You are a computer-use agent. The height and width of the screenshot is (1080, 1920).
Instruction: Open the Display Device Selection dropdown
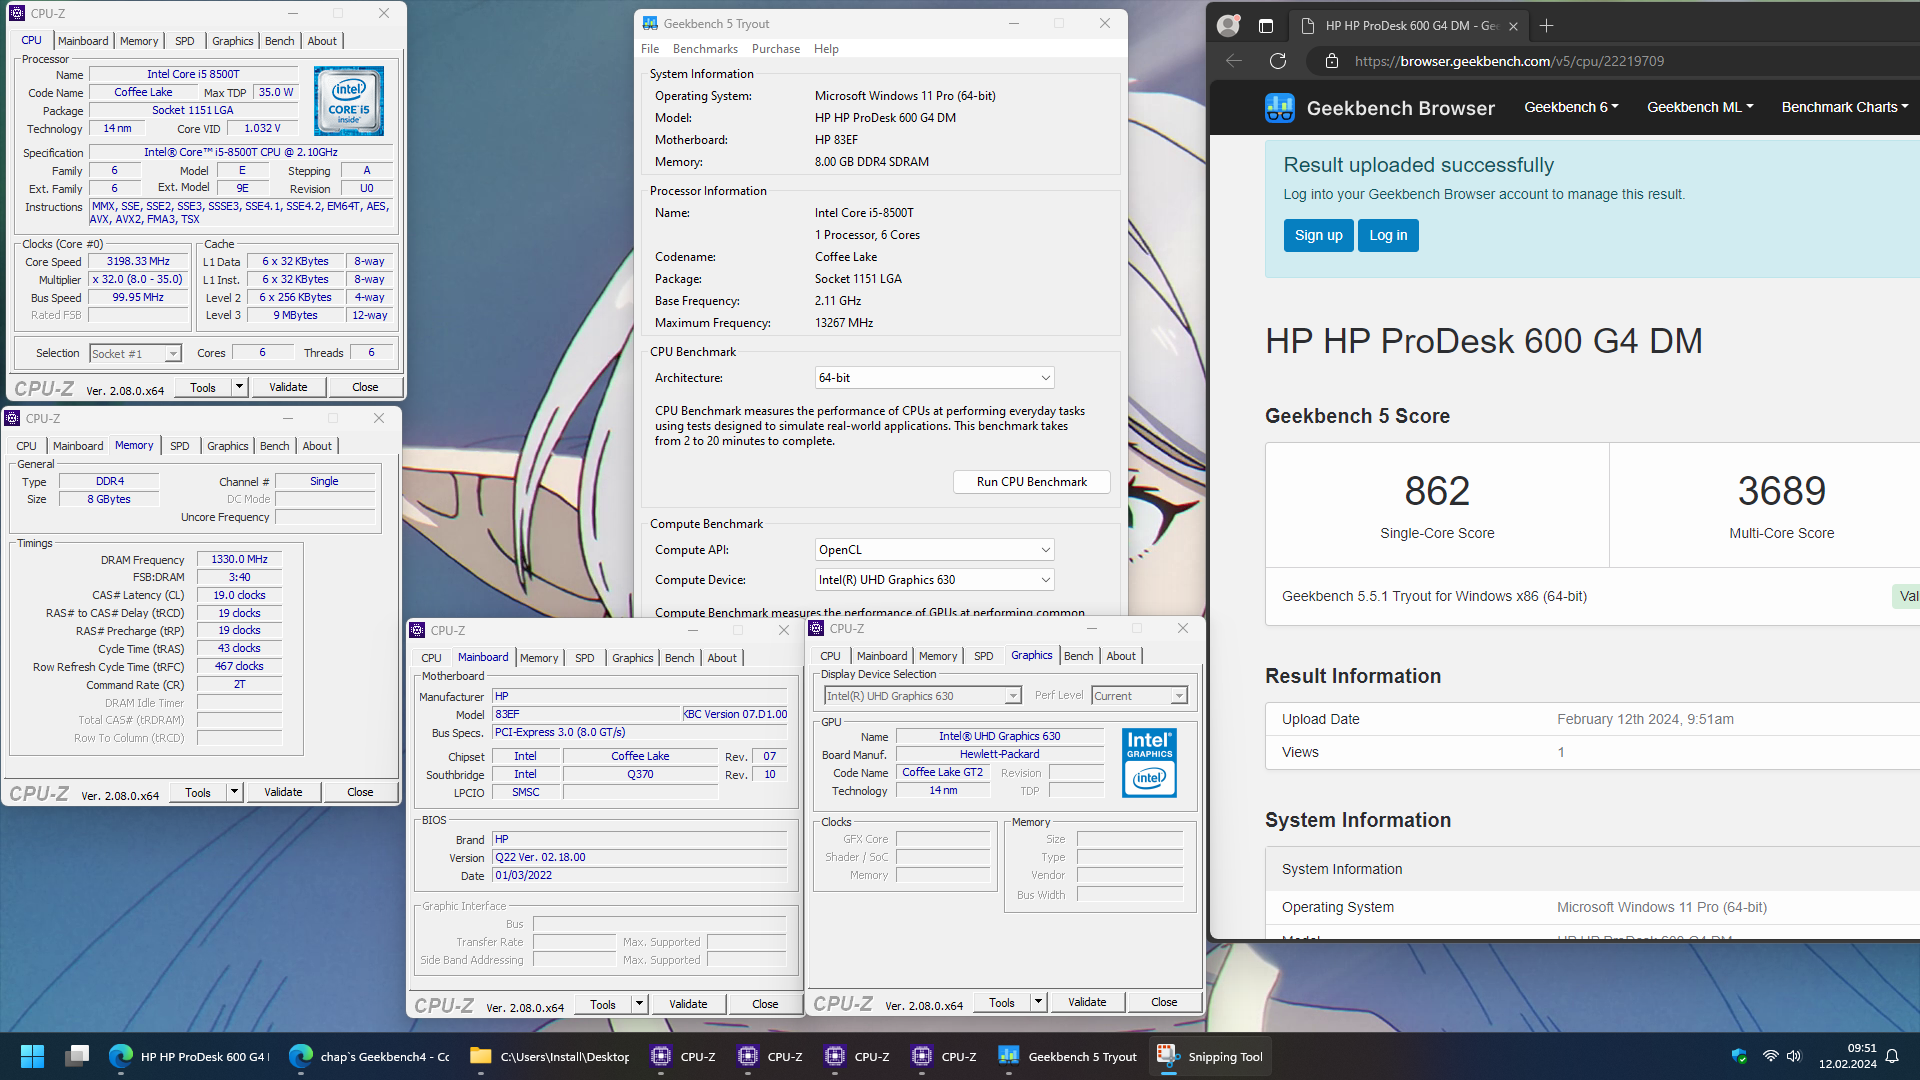922,696
